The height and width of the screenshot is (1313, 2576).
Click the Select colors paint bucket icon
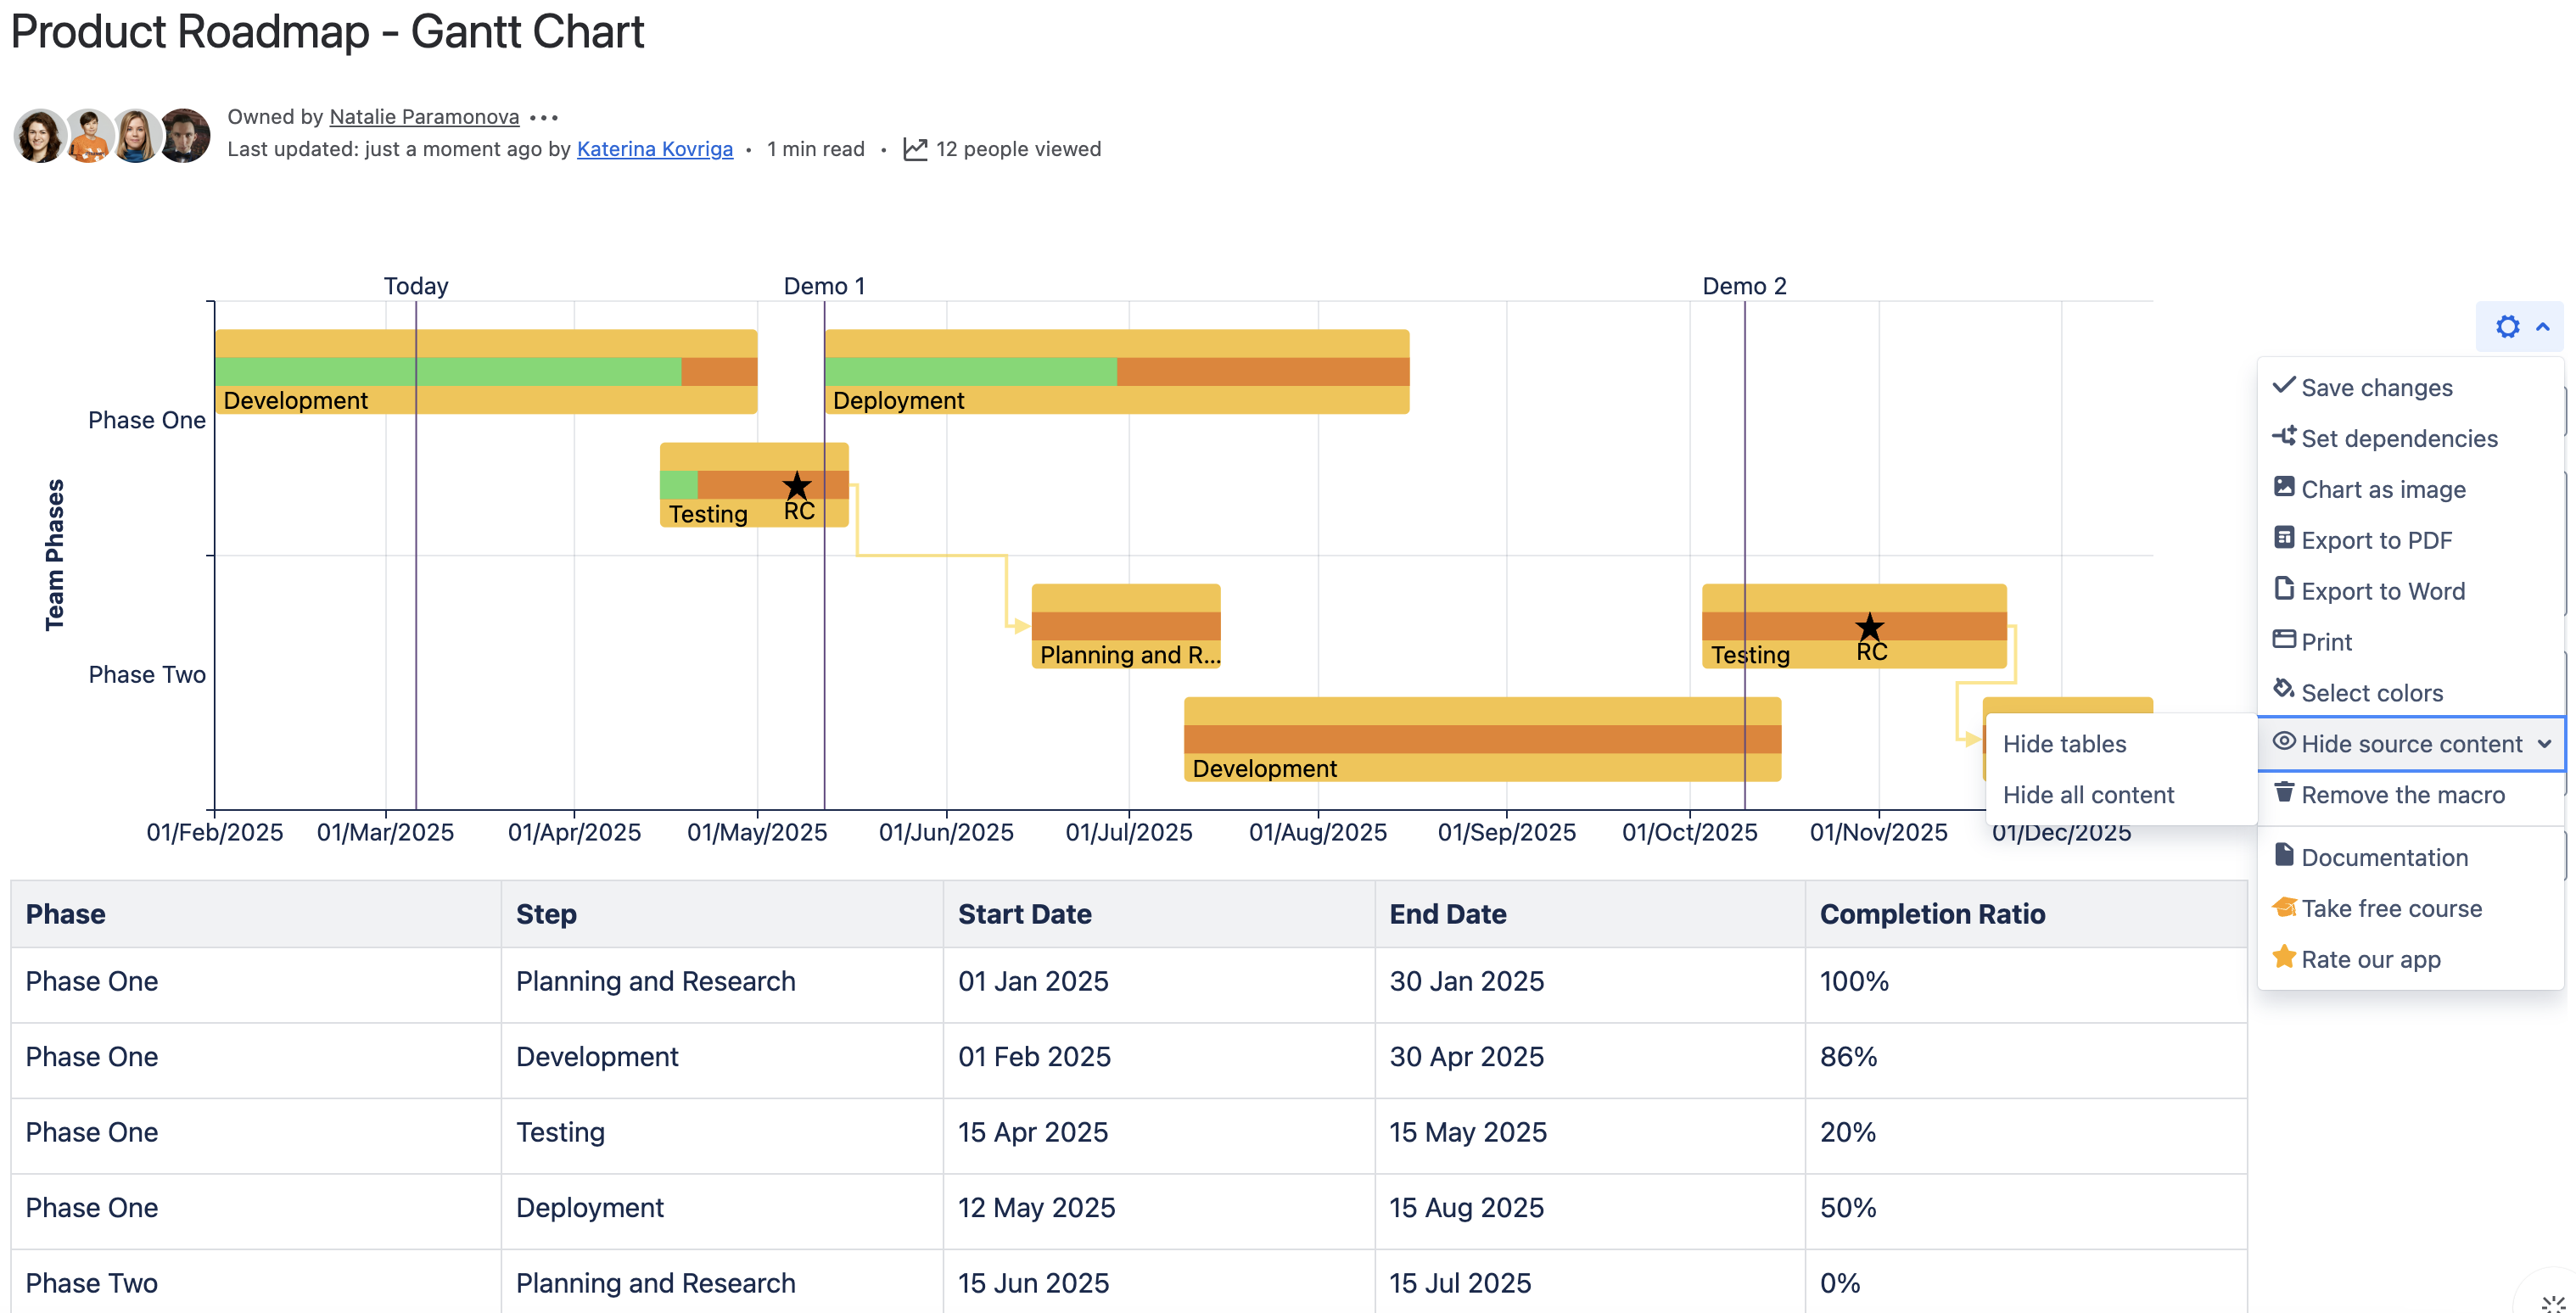click(2283, 690)
